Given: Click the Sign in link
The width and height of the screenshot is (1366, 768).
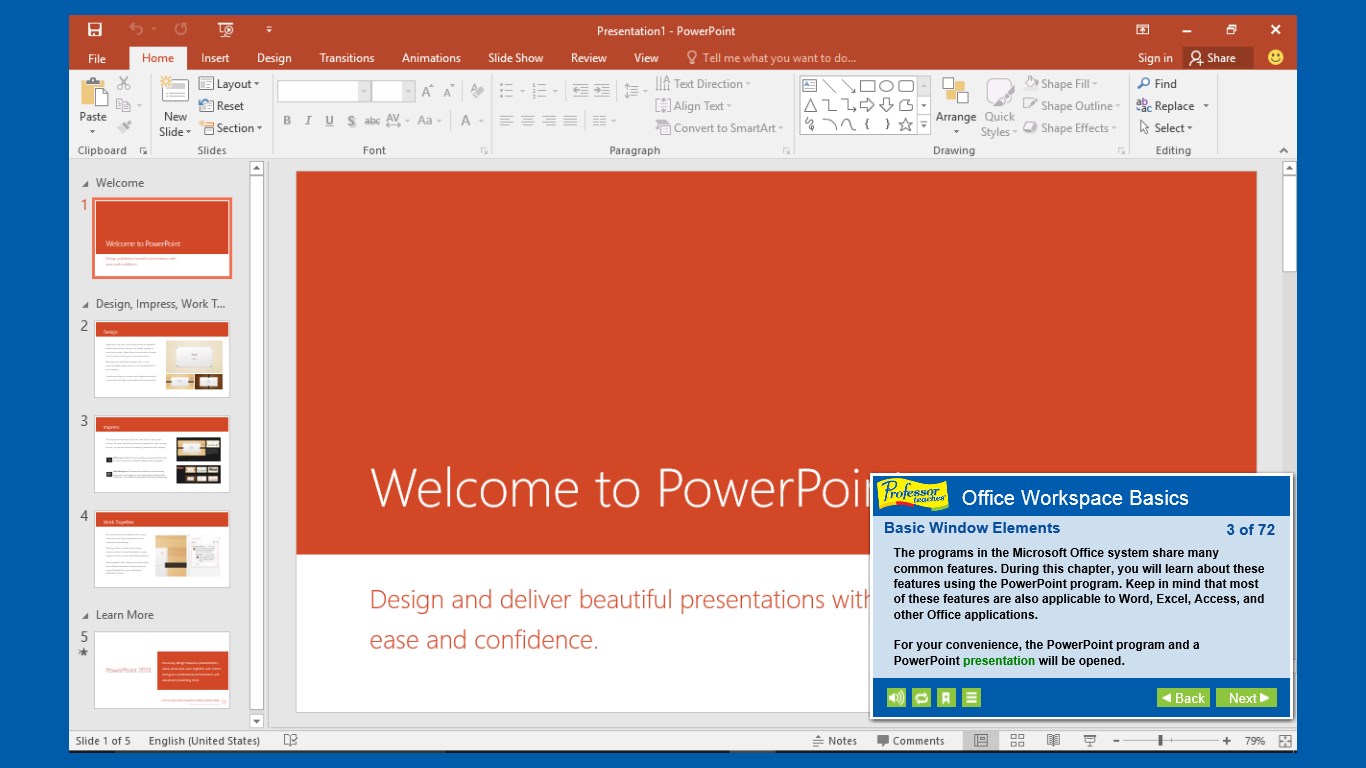Looking at the screenshot, I should tap(1155, 58).
